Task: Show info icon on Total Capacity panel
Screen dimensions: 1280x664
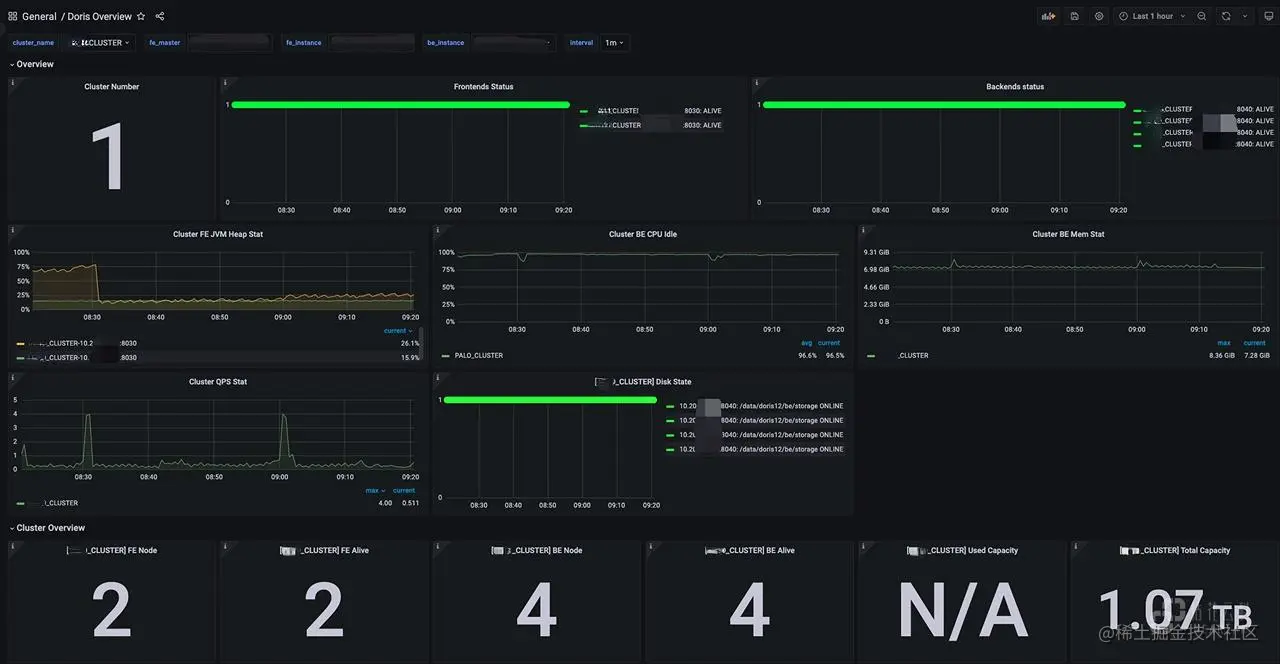Action: pyautogui.click(x=1075, y=546)
